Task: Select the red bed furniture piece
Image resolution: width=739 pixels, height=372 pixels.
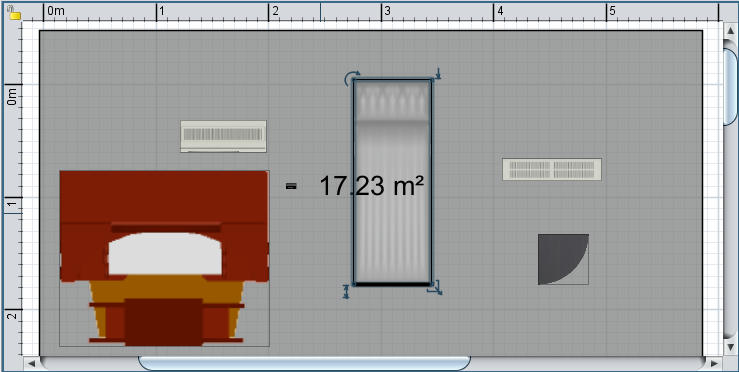Action: pos(164,258)
